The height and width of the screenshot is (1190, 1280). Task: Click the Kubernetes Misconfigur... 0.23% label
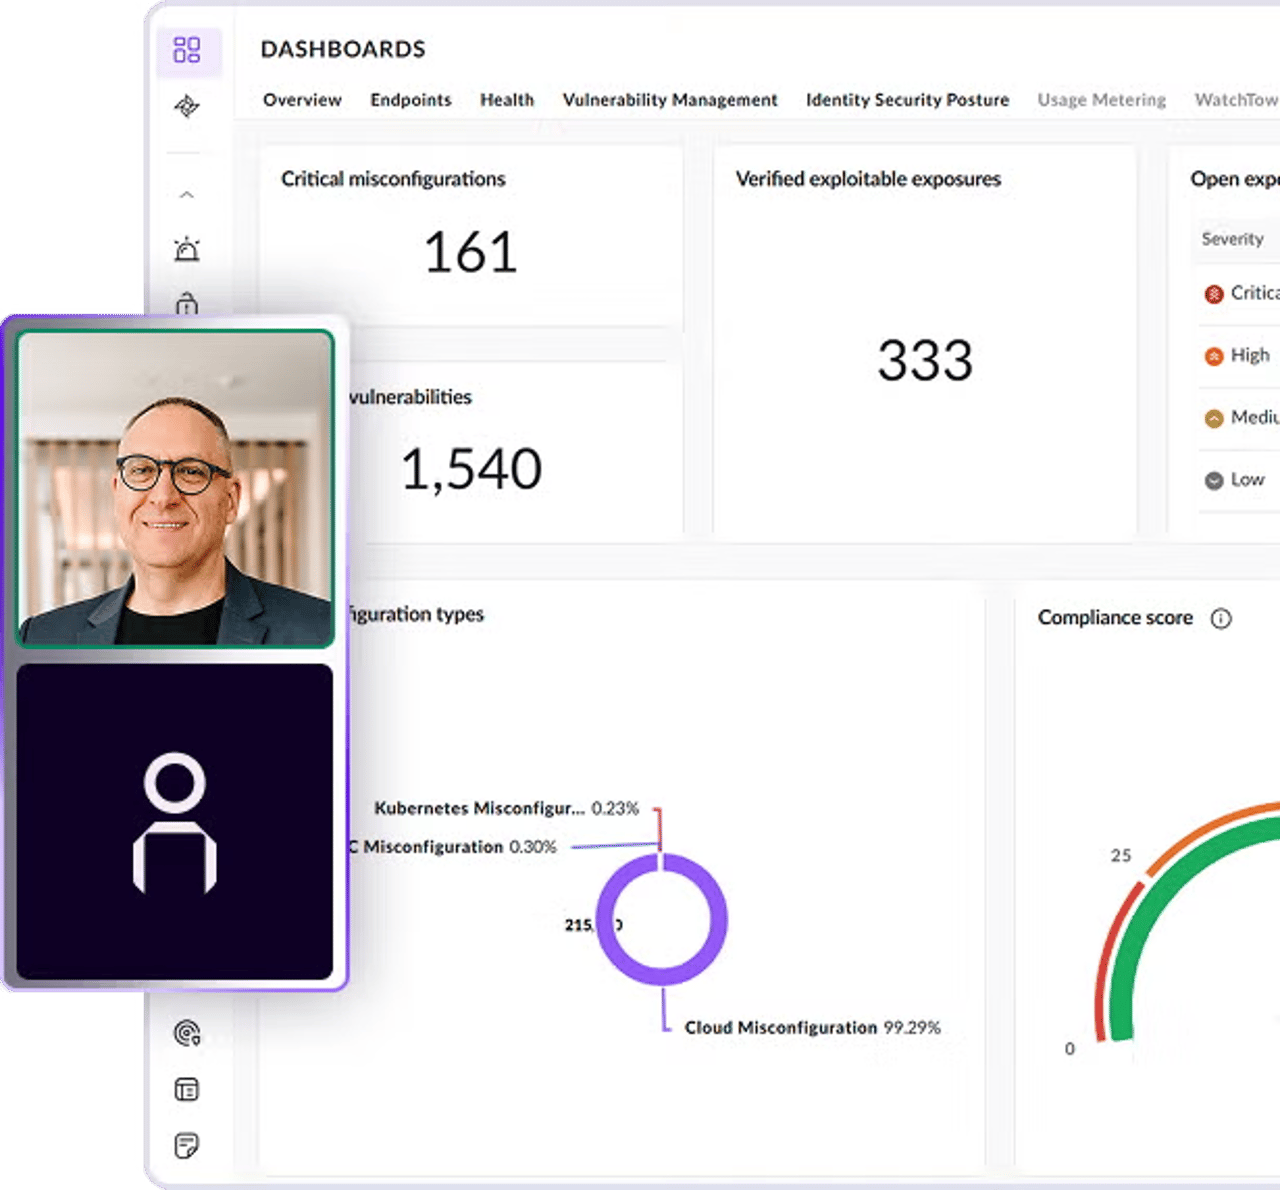click(x=506, y=808)
